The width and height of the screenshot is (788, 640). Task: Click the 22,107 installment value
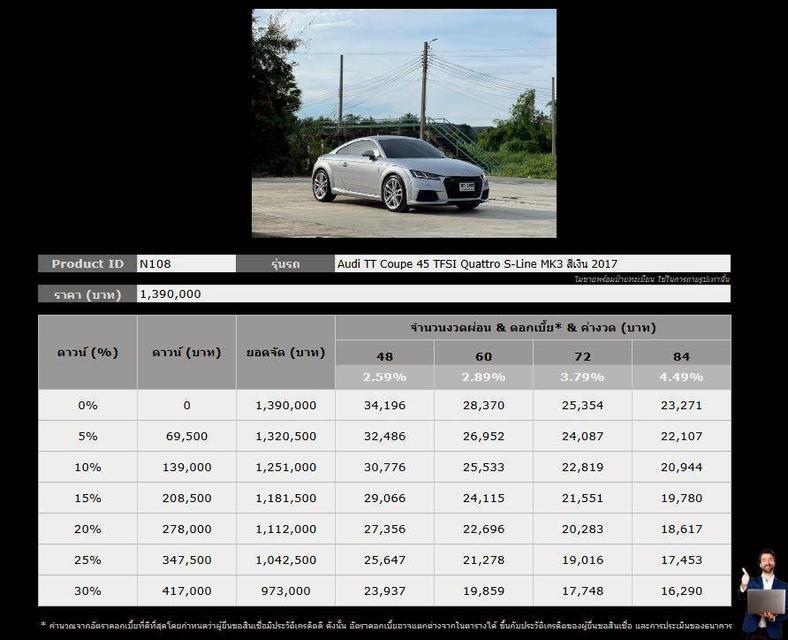681,436
